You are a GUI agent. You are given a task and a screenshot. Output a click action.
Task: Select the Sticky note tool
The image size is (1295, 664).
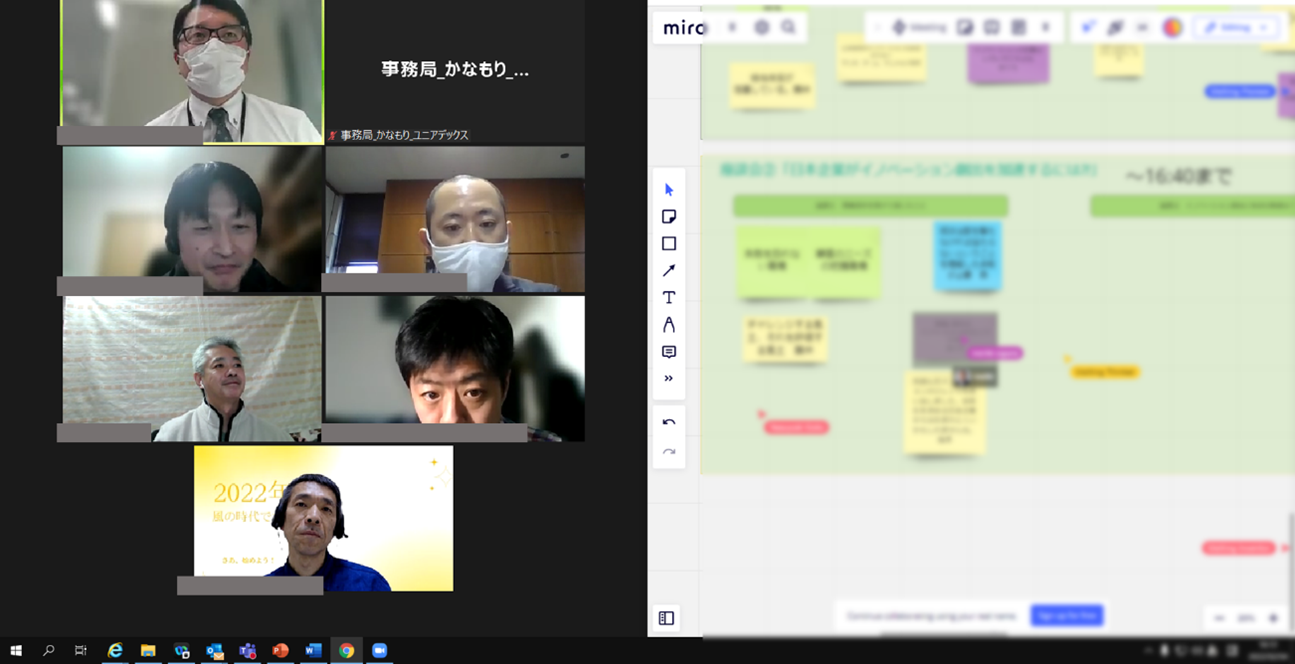[669, 217]
